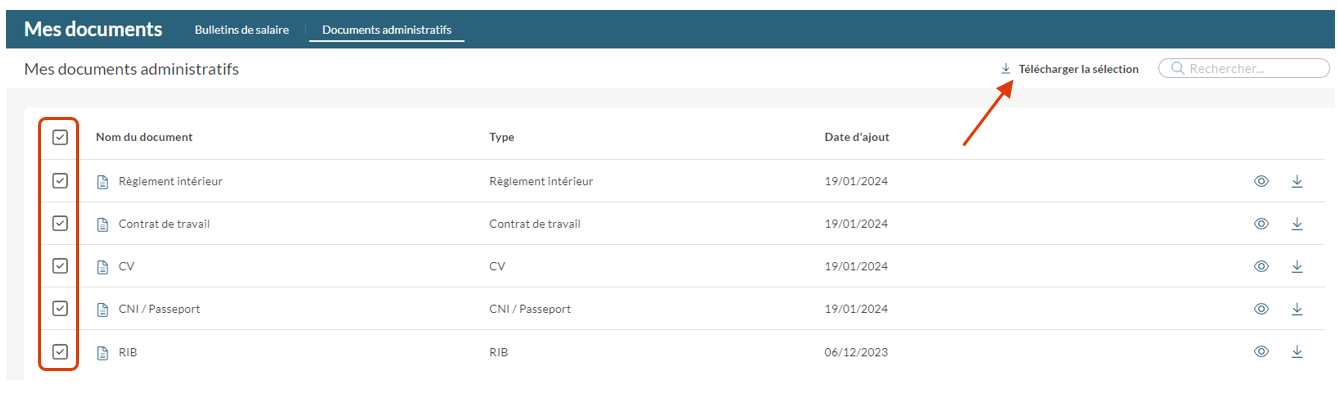1338x407 pixels.
Task: Preview the Règlement intérieur document with eye icon
Action: tap(1261, 181)
